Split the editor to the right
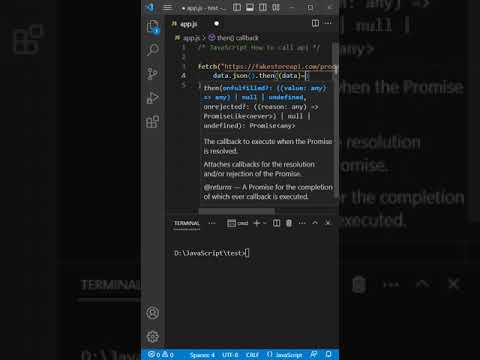This screenshot has height=360, width=480. pyautogui.click(x=315, y=23)
